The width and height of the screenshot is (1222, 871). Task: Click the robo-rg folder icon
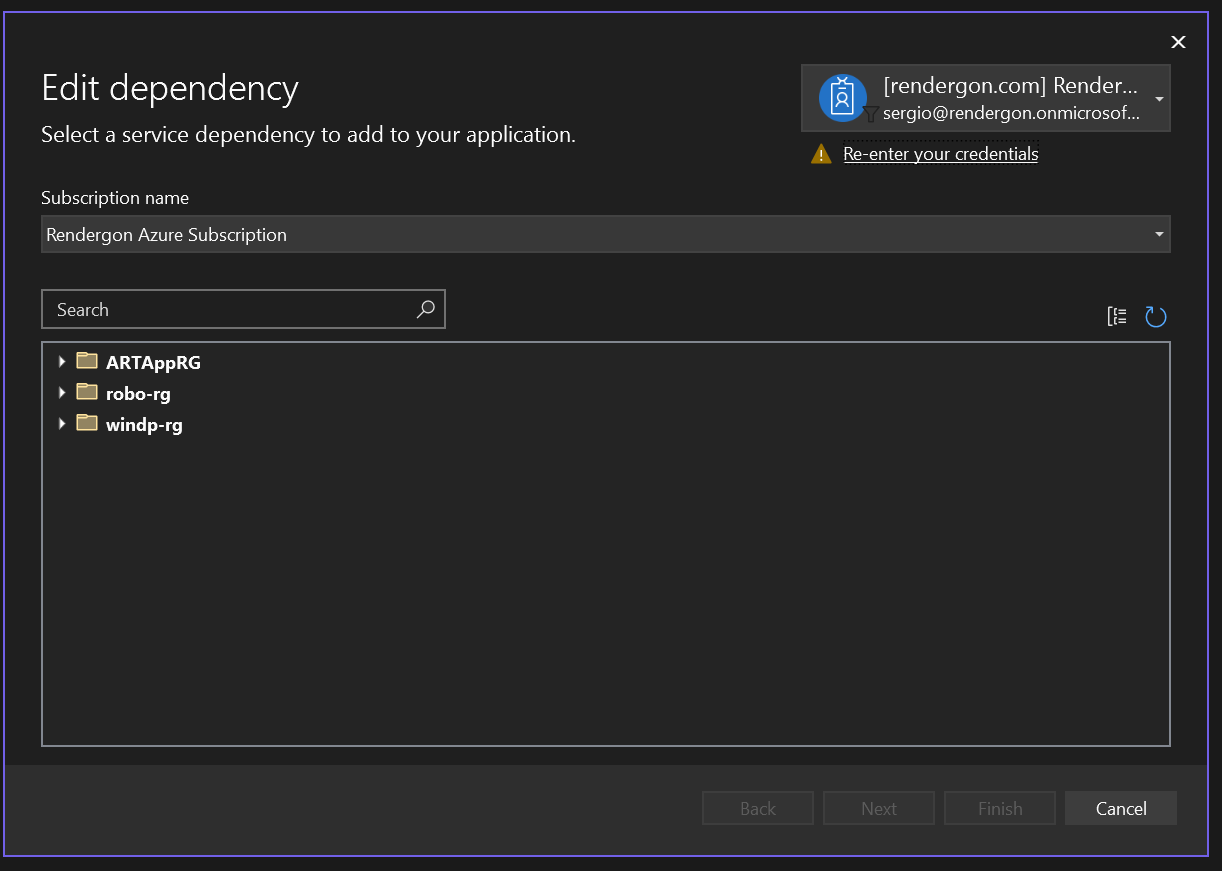tap(87, 392)
